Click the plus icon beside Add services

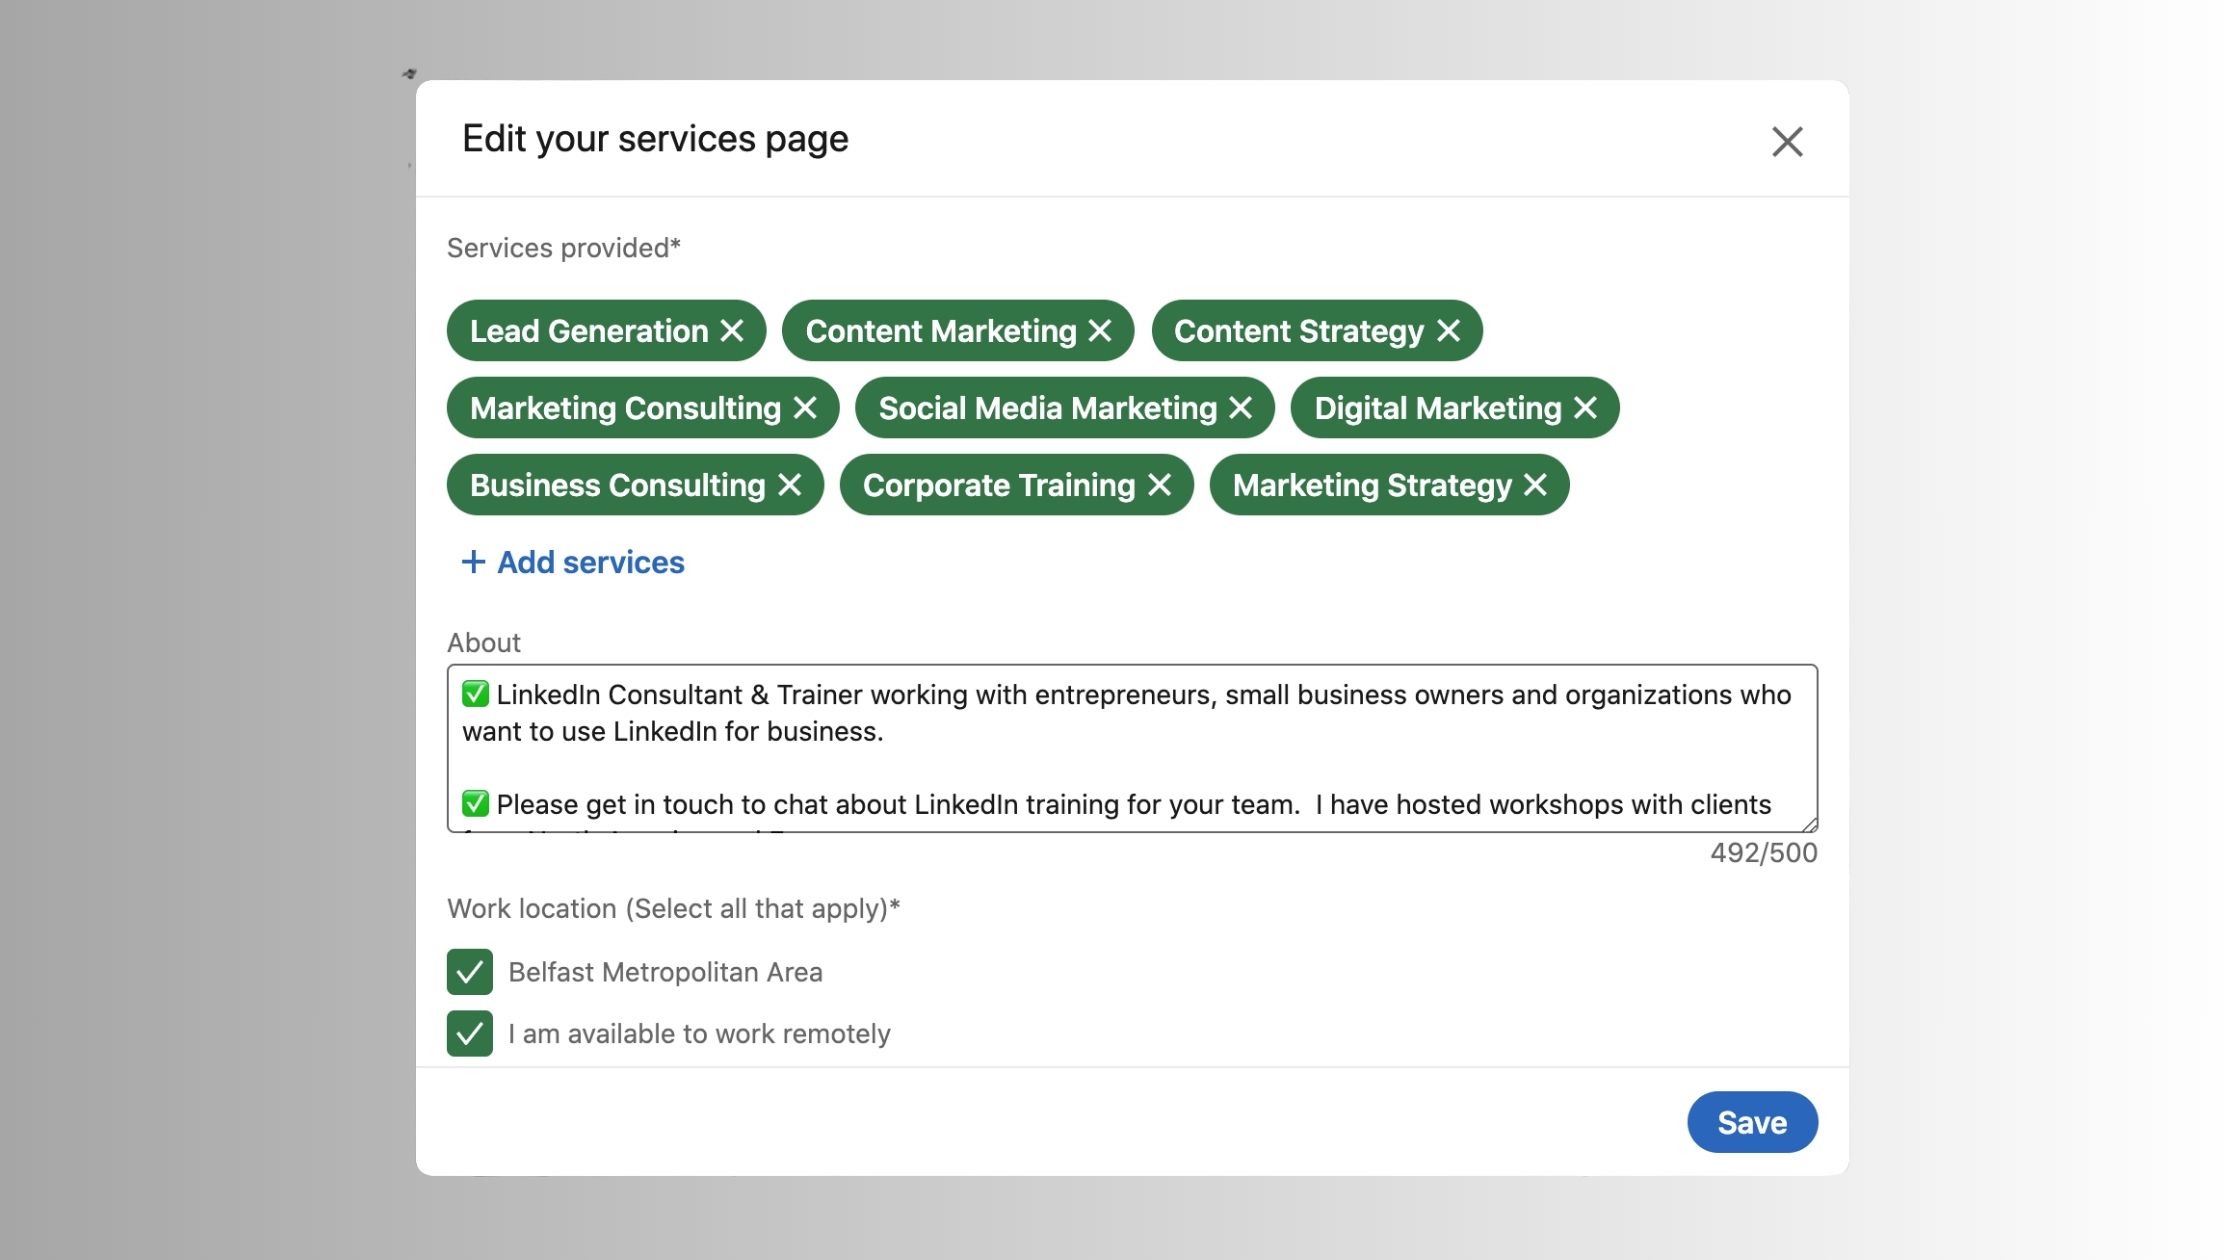click(x=473, y=562)
